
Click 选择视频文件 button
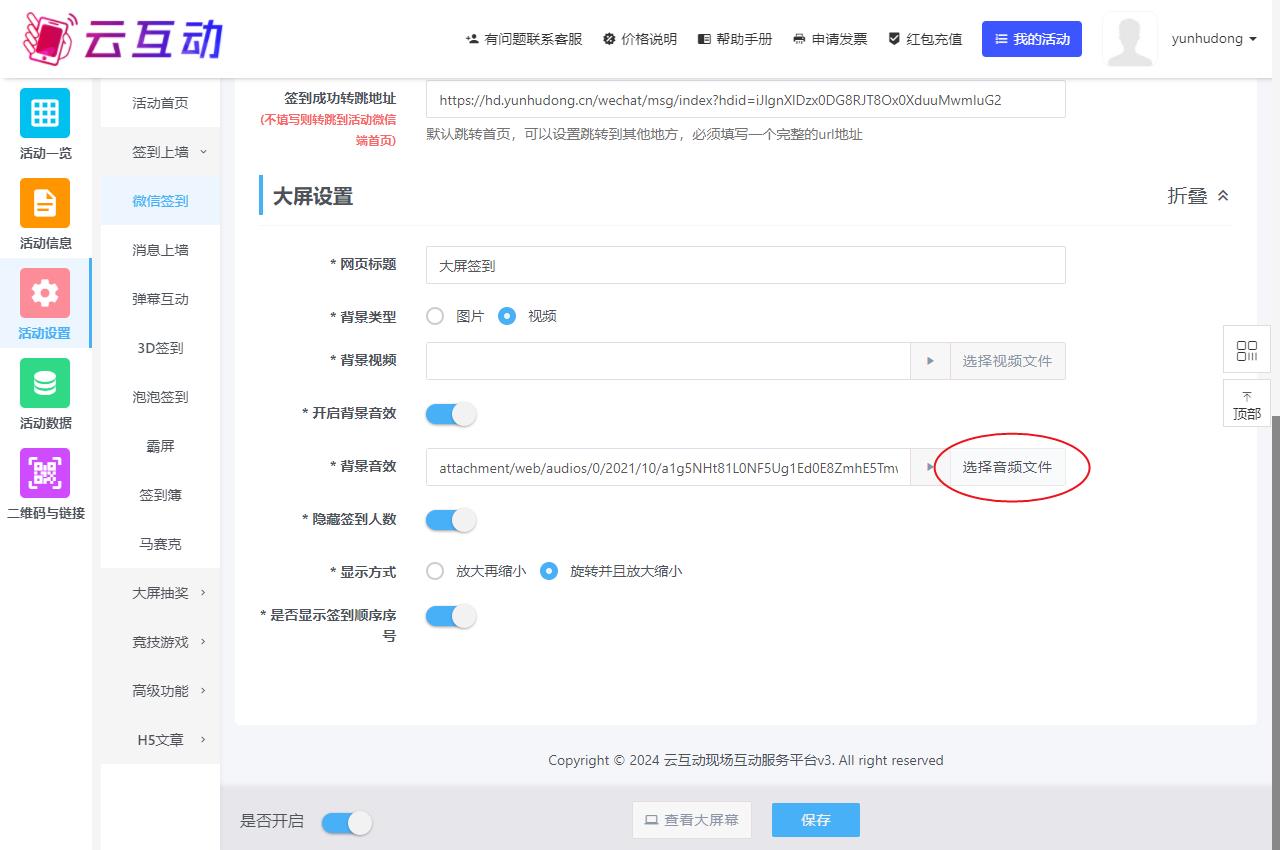click(x=1007, y=361)
